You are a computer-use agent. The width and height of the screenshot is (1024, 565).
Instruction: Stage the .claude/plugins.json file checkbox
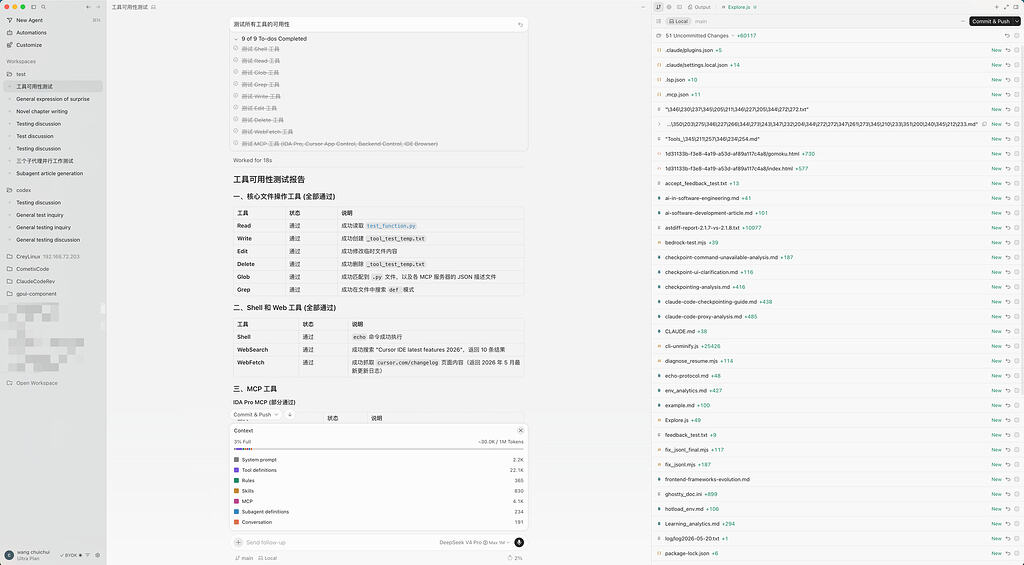[x=1017, y=50]
